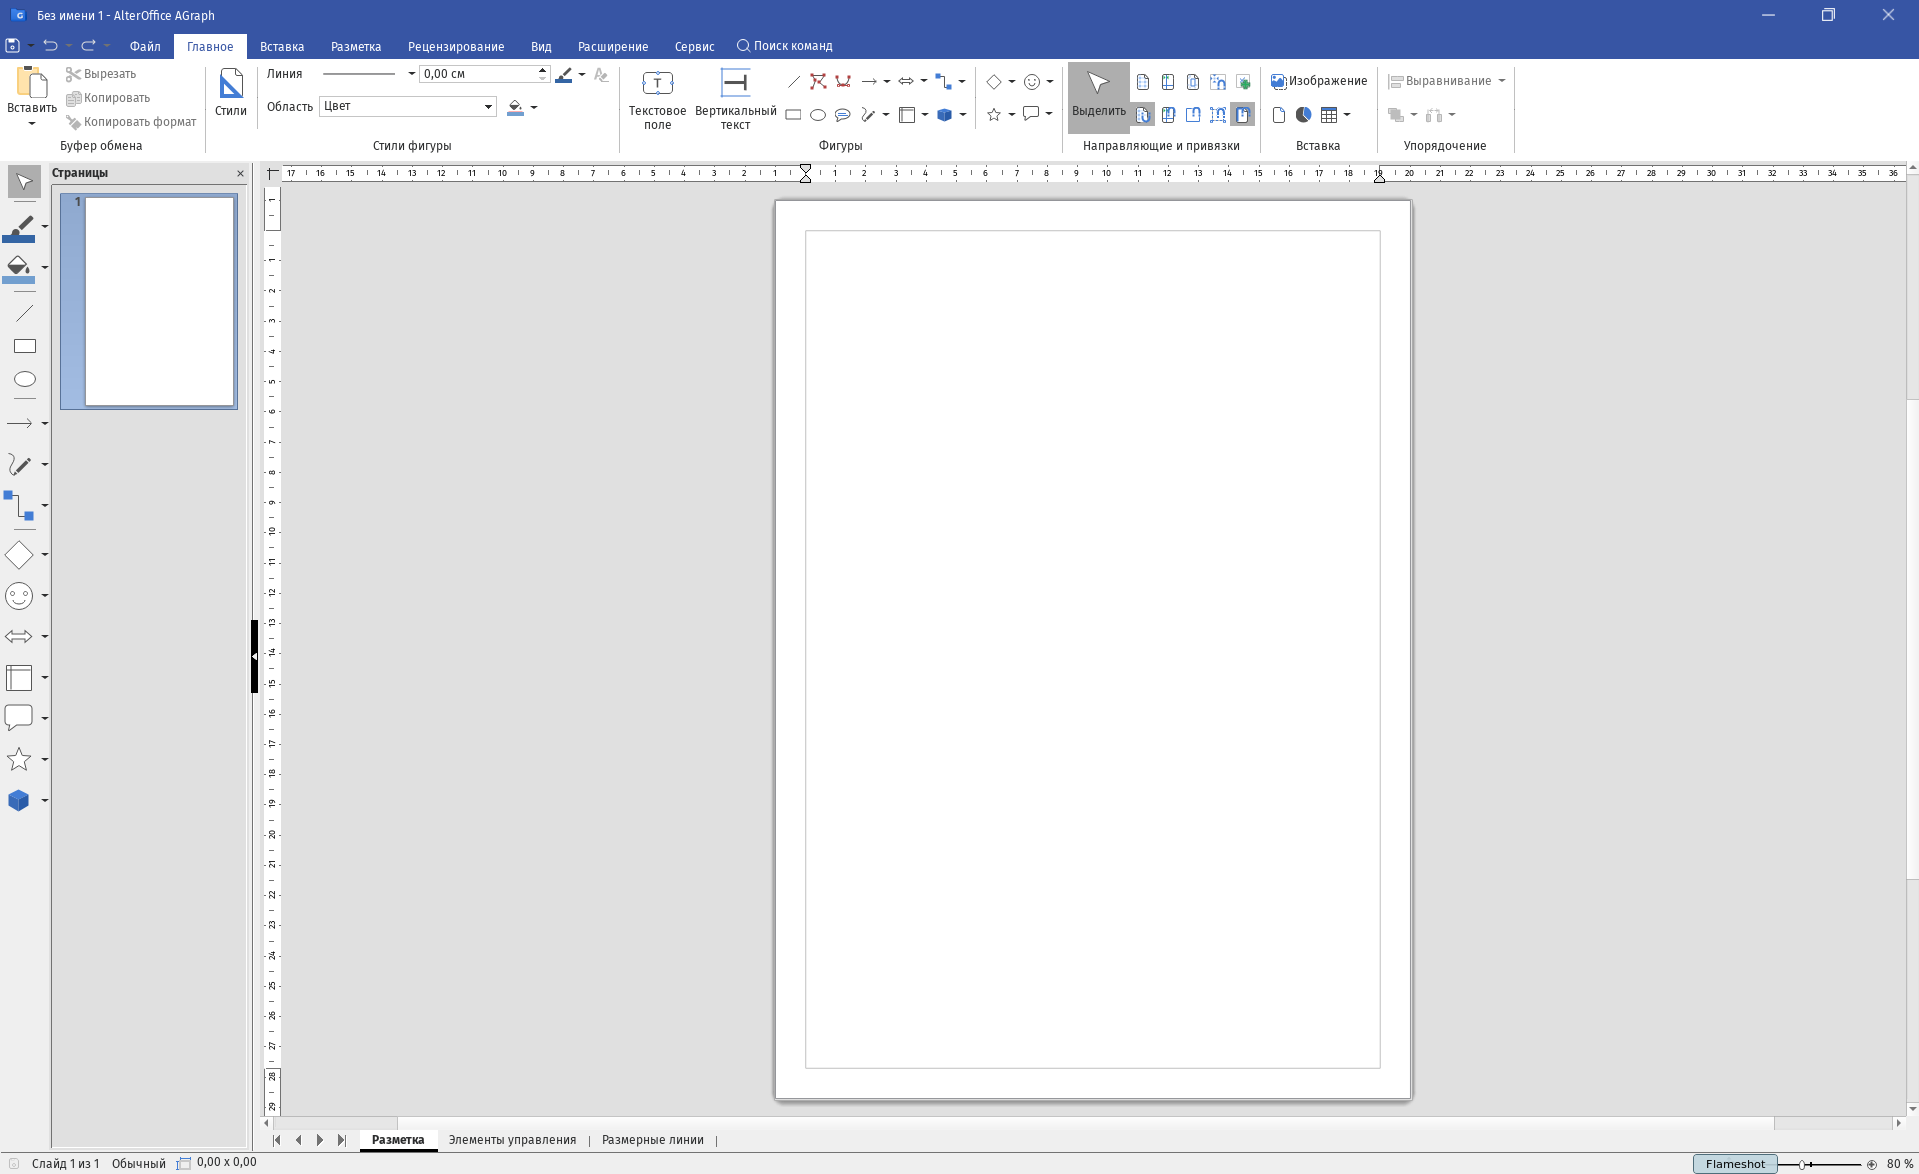Click the glue points tool icon
1919x1174 pixels.
[x=843, y=82]
